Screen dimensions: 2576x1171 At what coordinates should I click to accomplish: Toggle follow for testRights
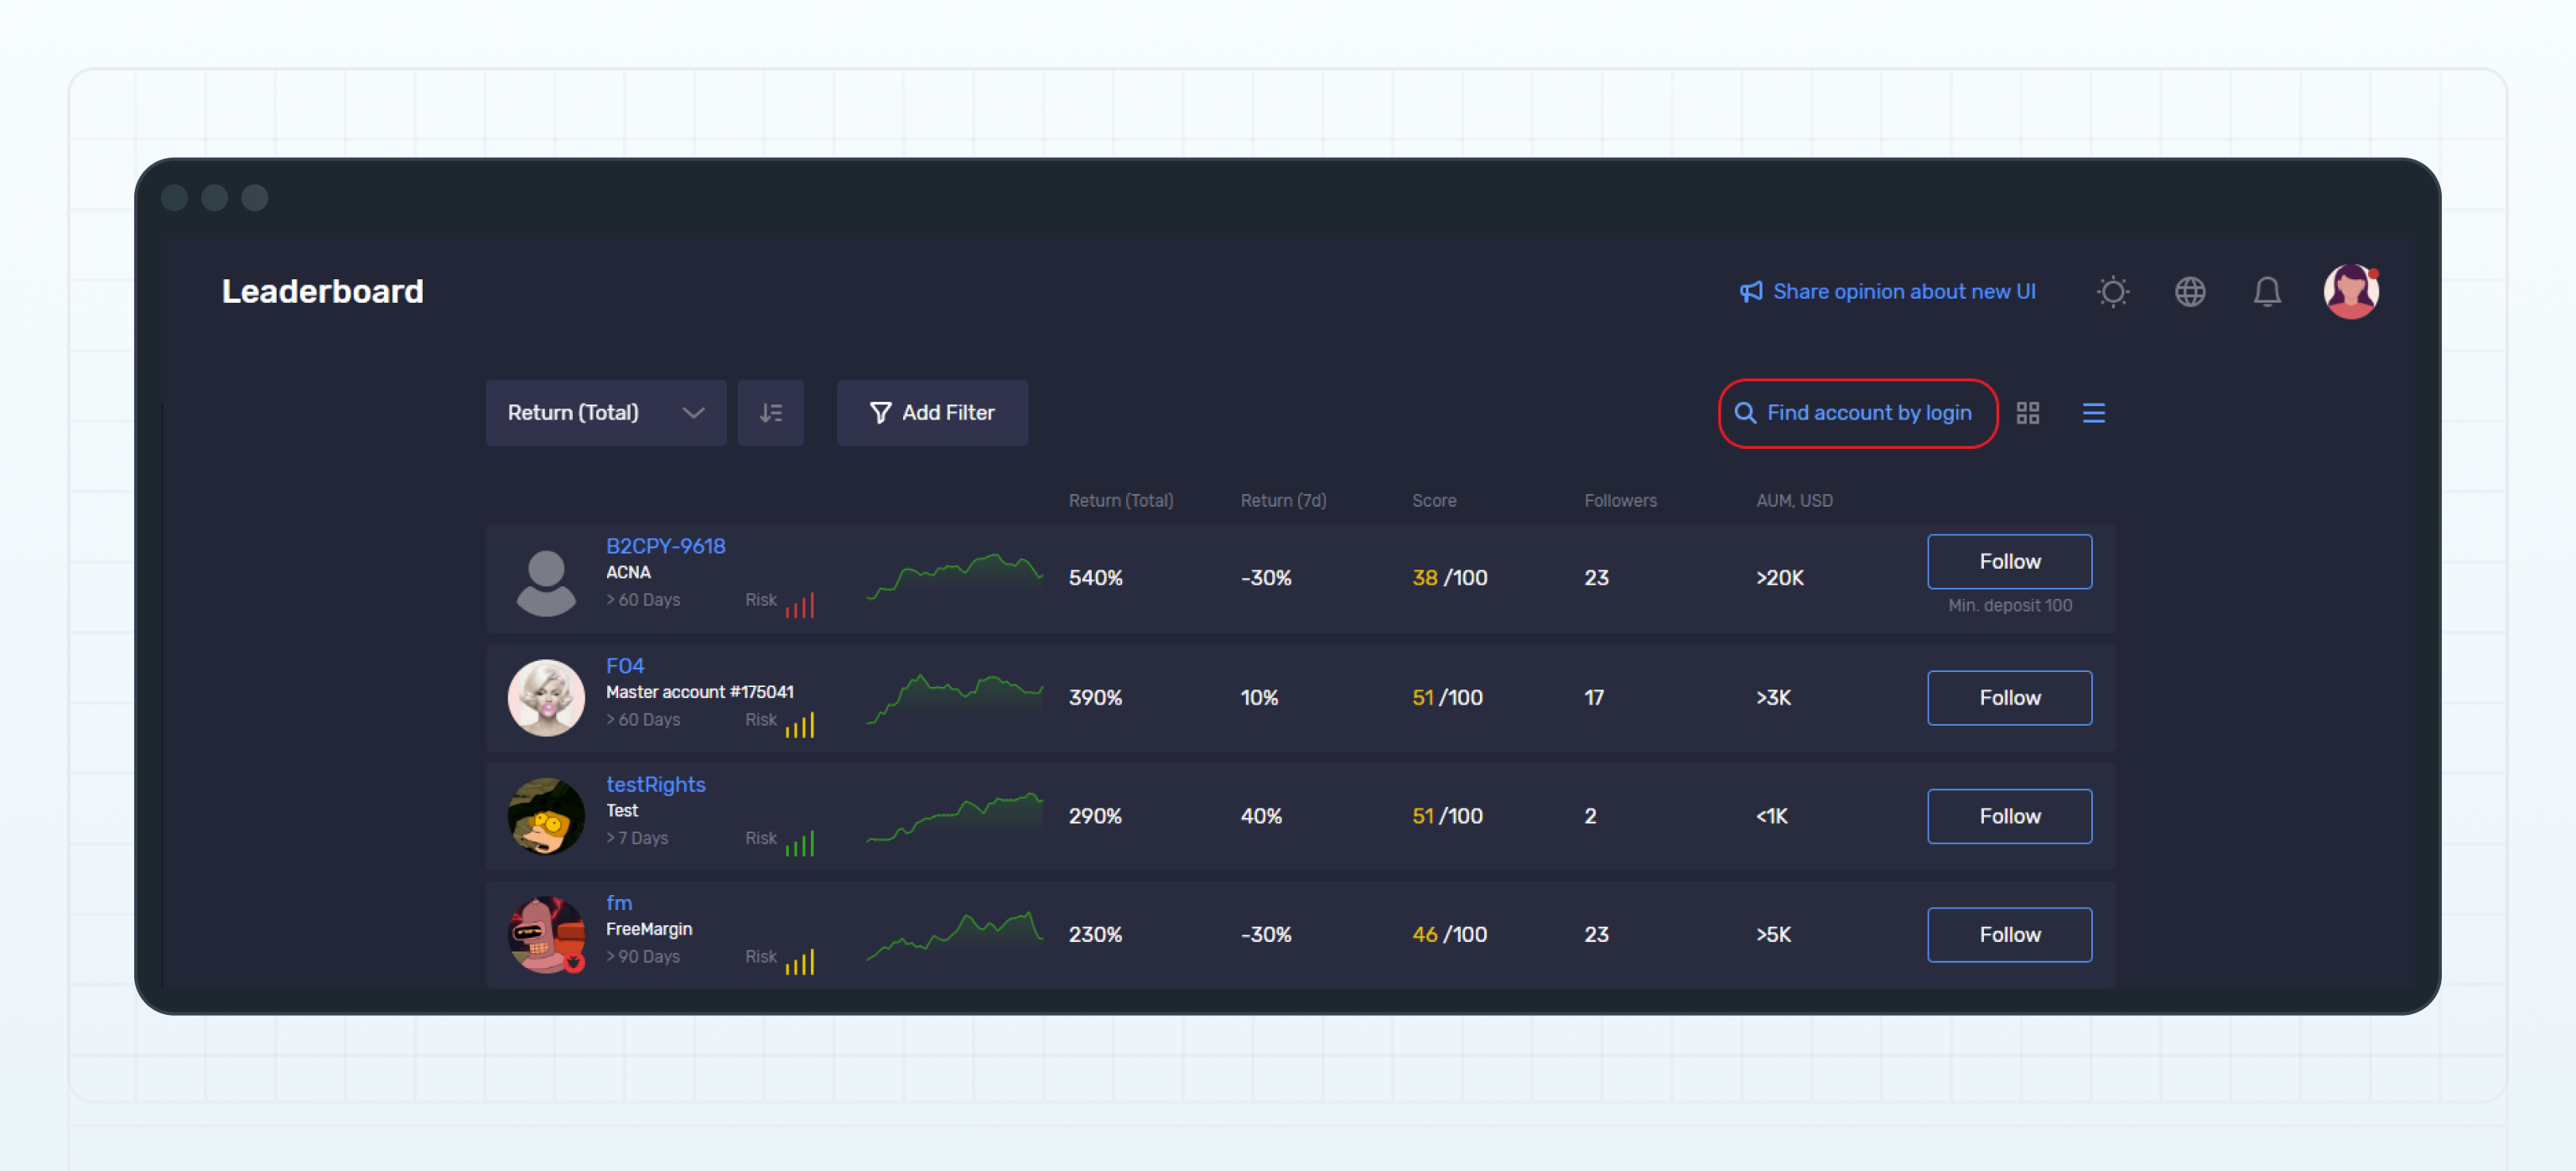pos(2009,816)
